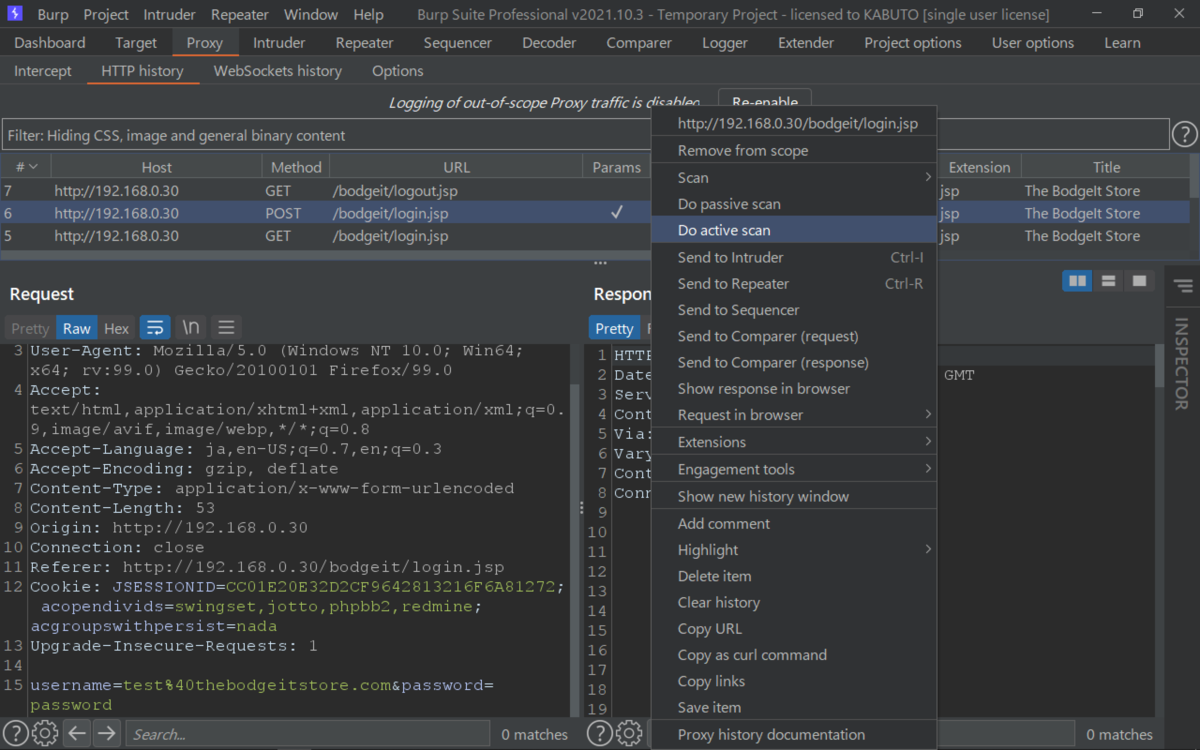
Task: Open the filter help question mark icon
Action: coord(1184,135)
